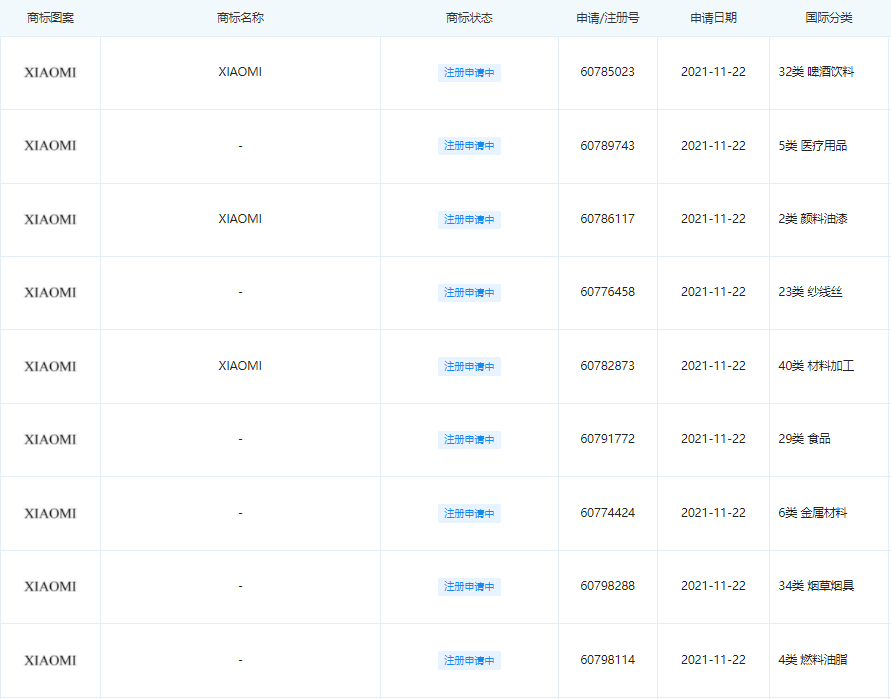The width and height of the screenshot is (891, 699).
Task: Select registration number 60789743
Action: [x=607, y=145]
